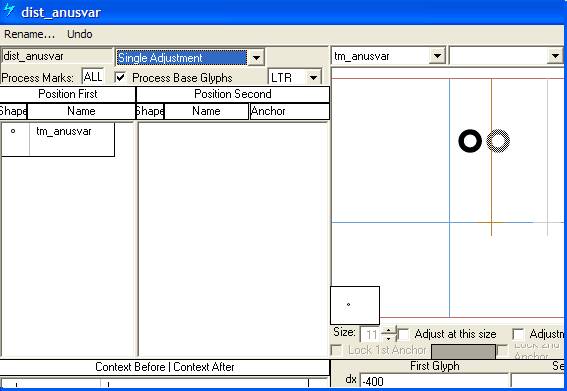Edit the dist_anusvar lookup name field
567x391 pixels.
point(57,56)
